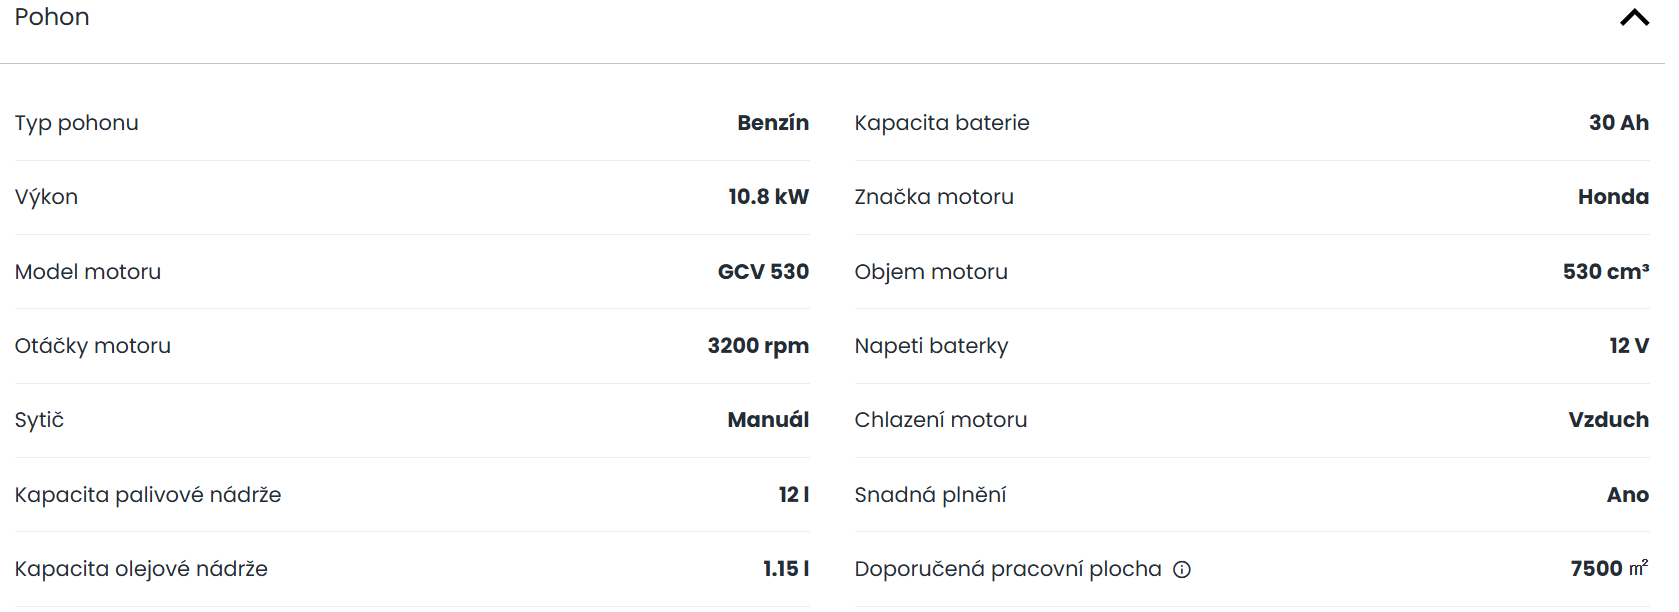Click the 7500 m² recommended area value
Viewport: 1679px width, 612px height.
coord(1610,569)
